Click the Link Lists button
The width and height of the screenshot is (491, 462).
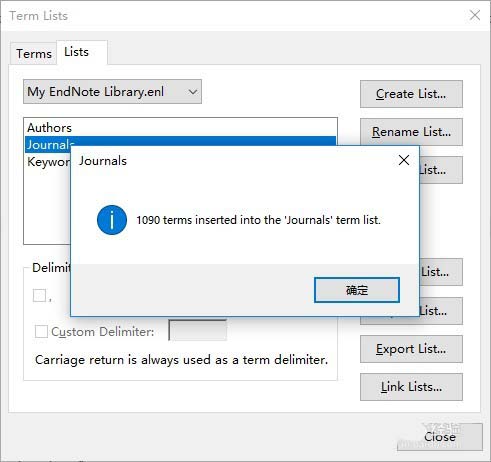point(411,387)
